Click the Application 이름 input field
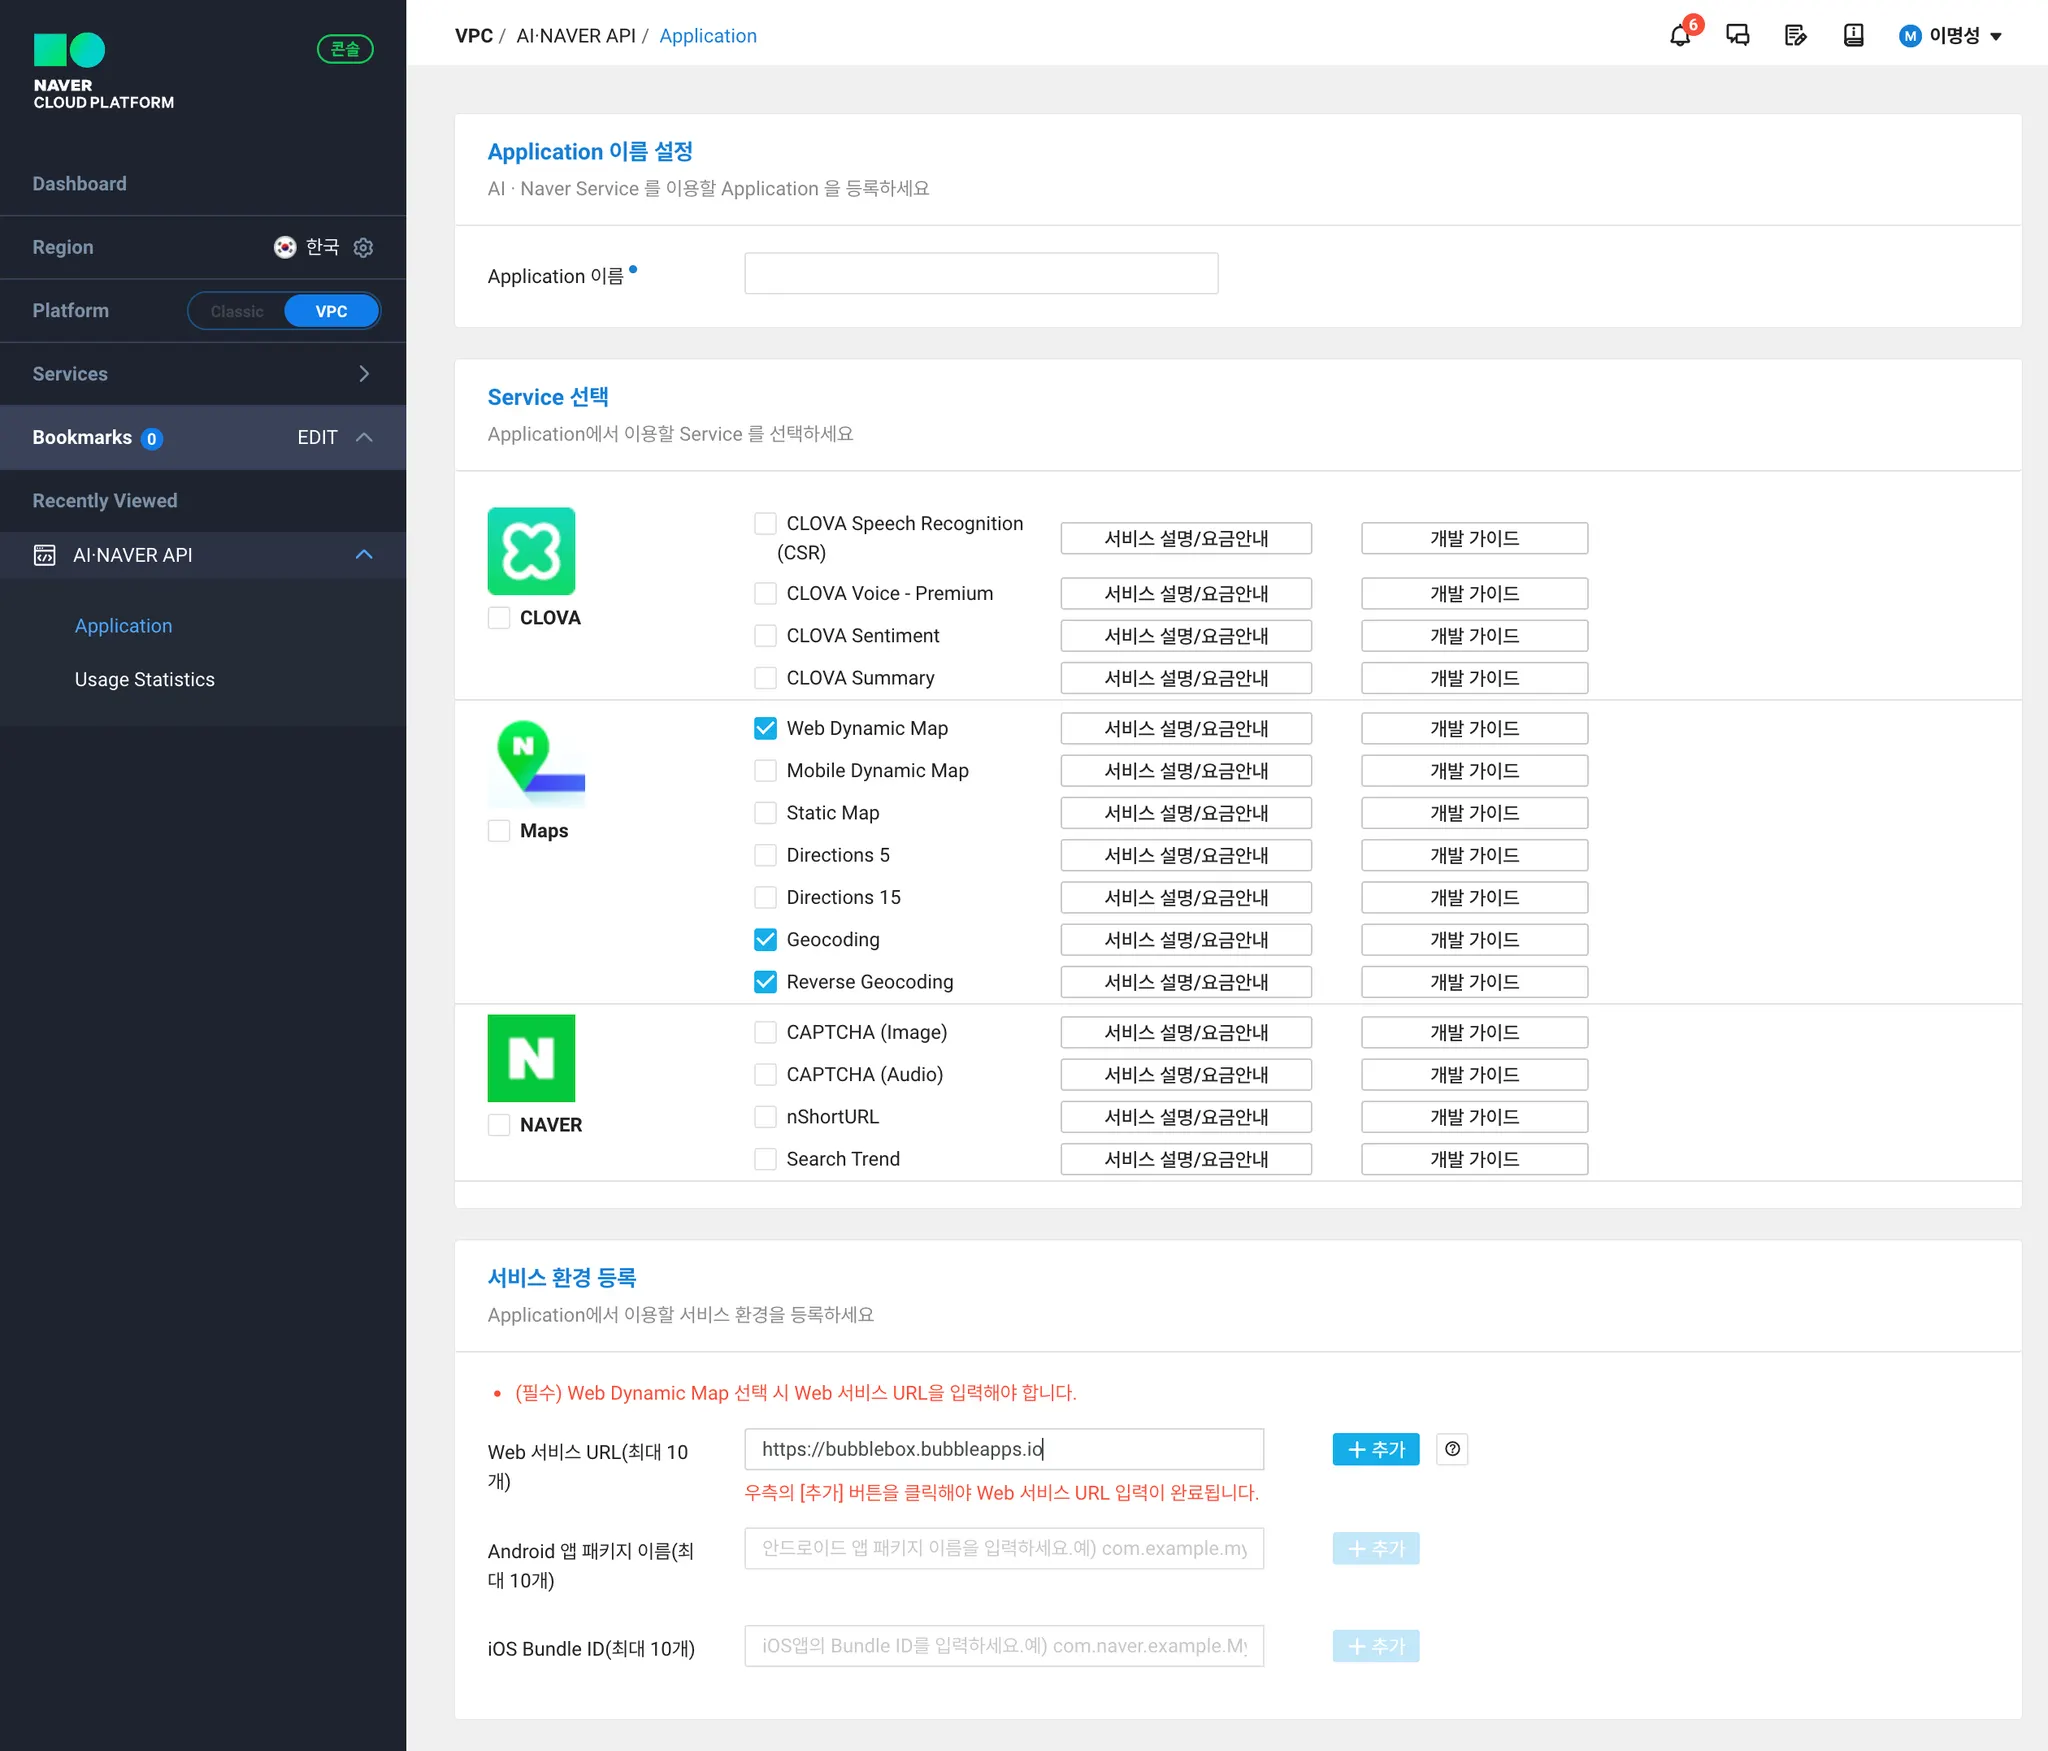2048x1751 pixels. click(980, 274)
